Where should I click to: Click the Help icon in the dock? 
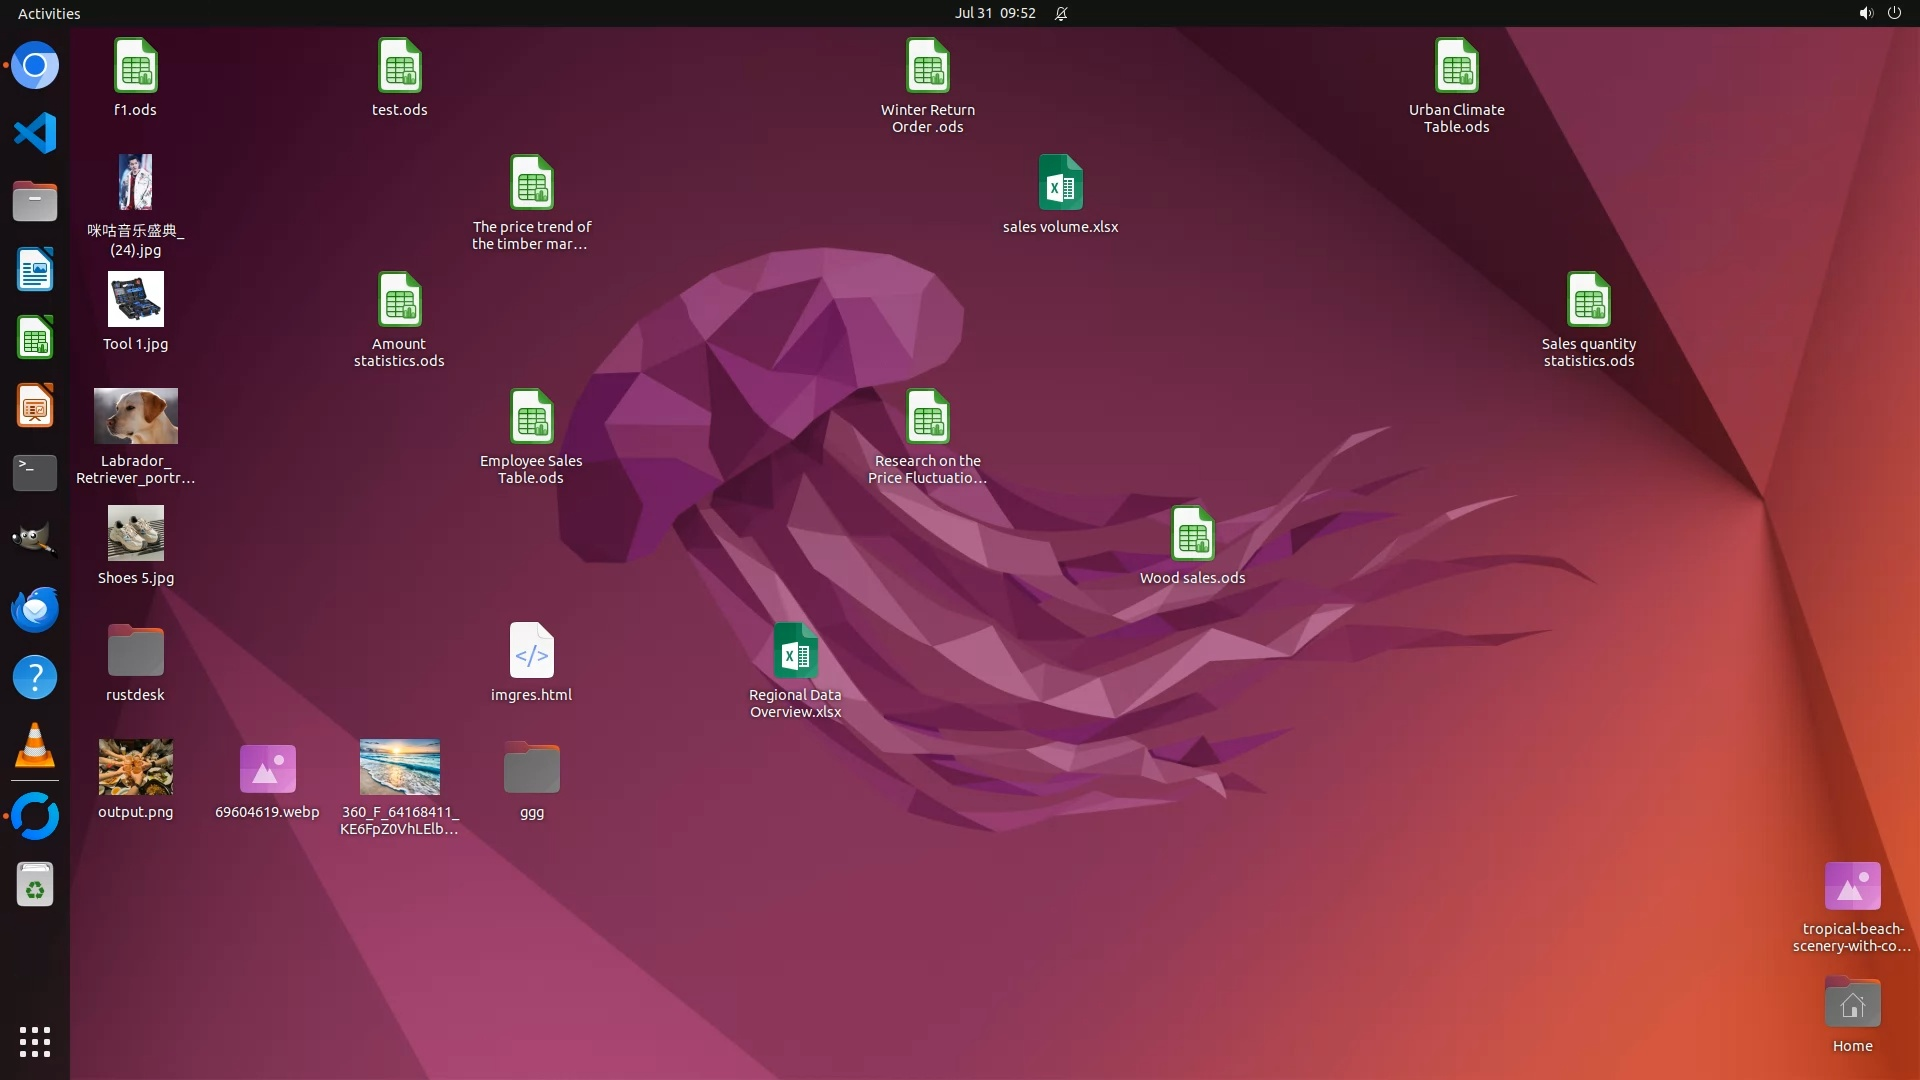point(35,677)
